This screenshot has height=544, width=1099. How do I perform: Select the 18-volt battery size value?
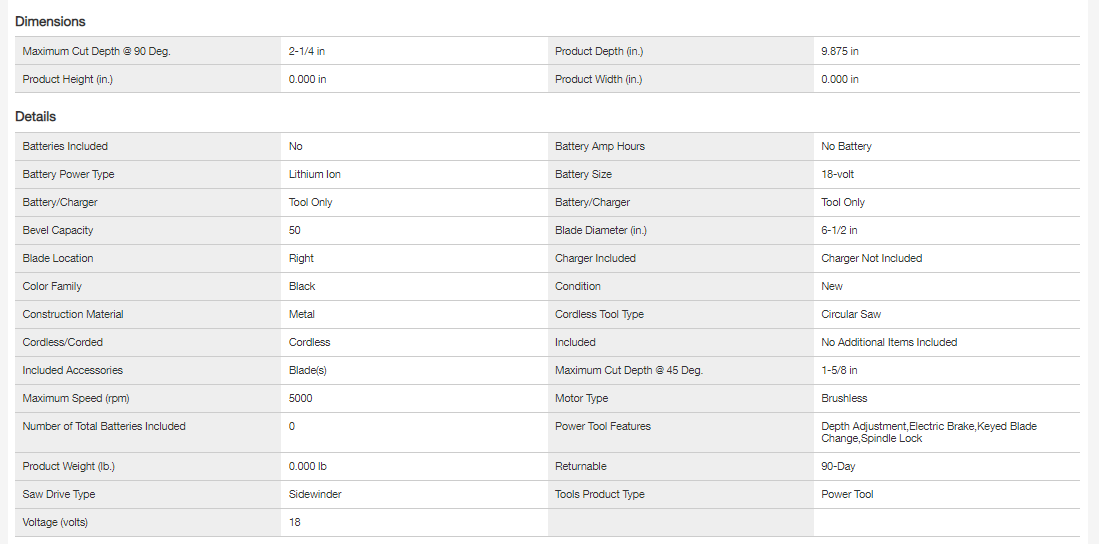[837, 174]
